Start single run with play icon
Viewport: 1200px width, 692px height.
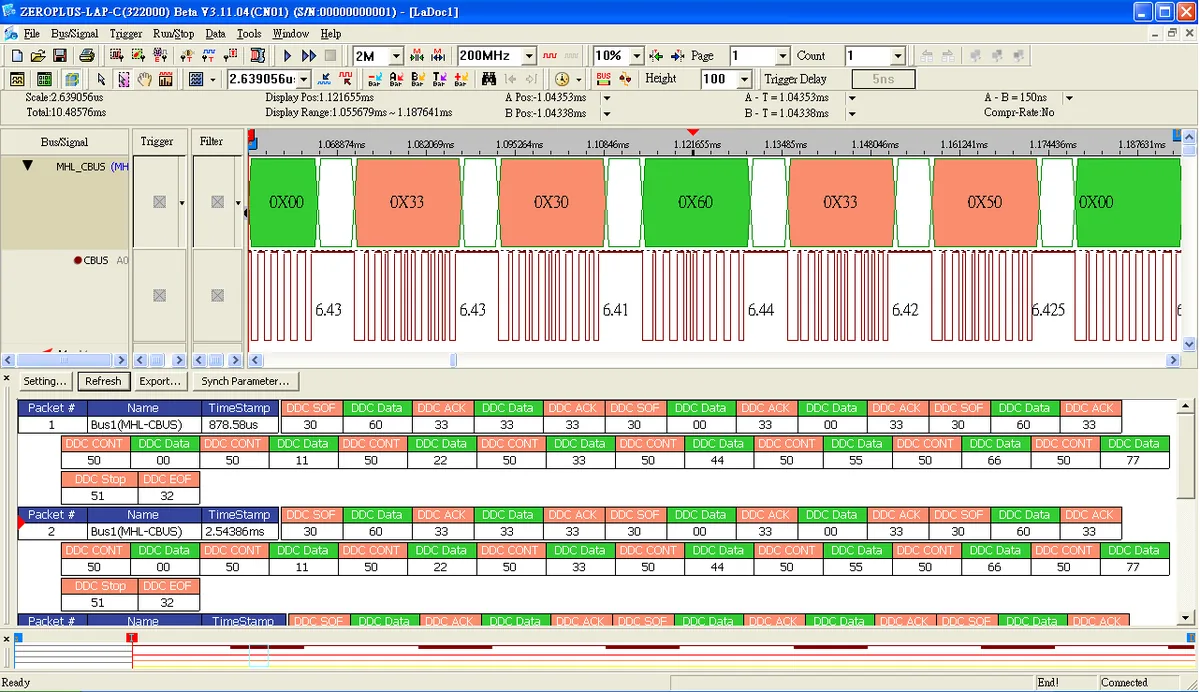[x=287, y=56]
